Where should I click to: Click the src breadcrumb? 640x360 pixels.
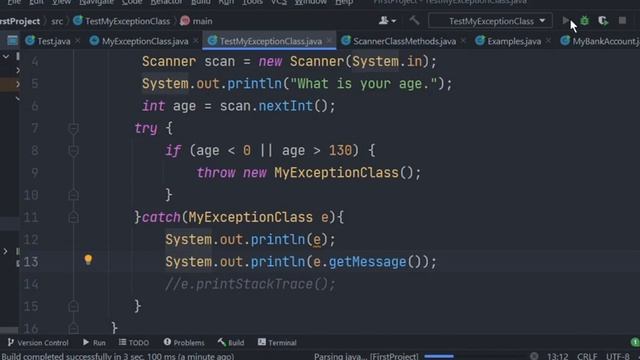pos(57,21)
